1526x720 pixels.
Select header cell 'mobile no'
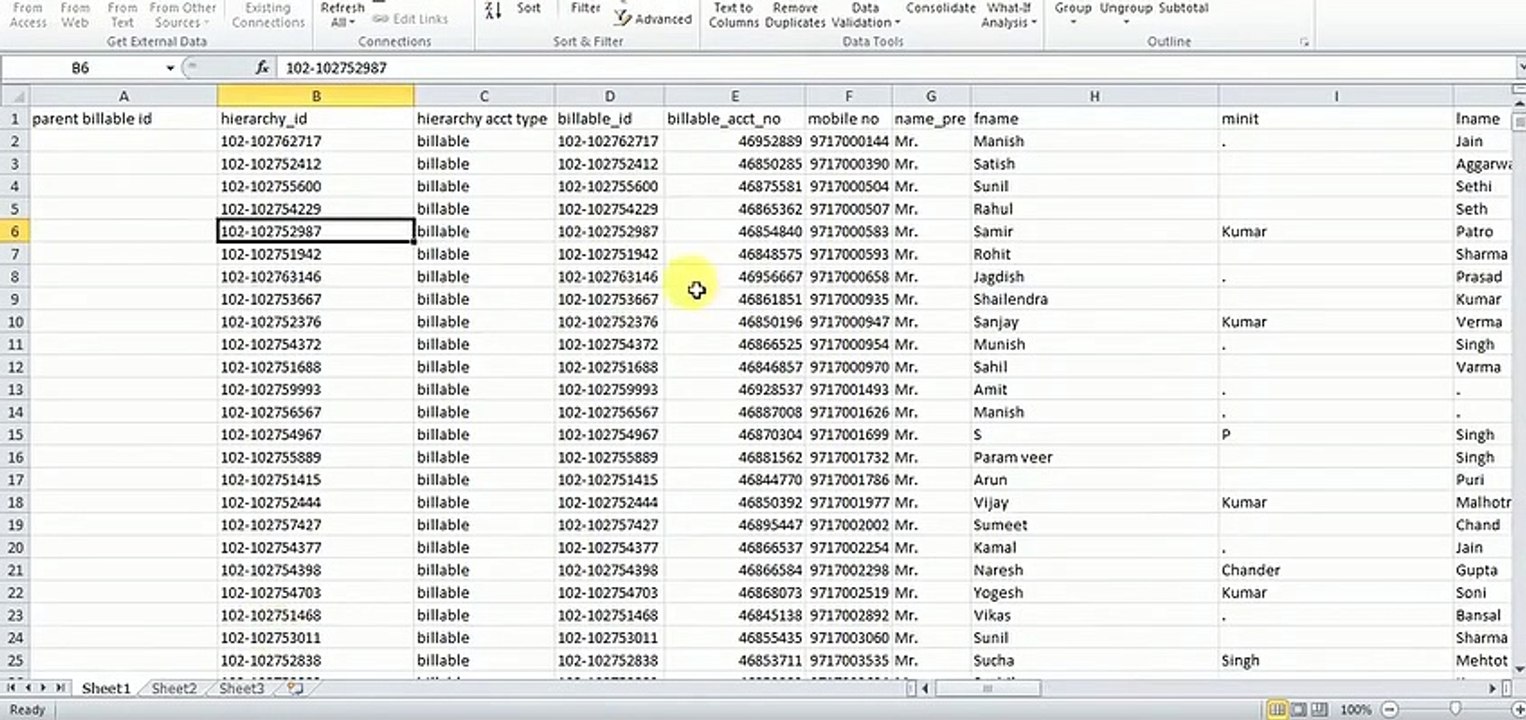coord(849,119)
